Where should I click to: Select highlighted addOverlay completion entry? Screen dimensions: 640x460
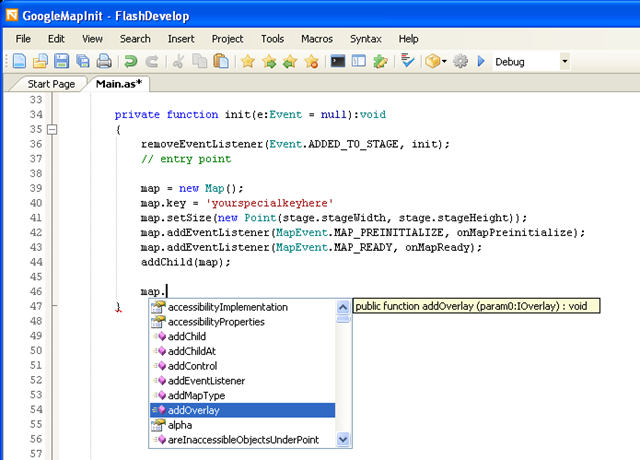point(242,410)
